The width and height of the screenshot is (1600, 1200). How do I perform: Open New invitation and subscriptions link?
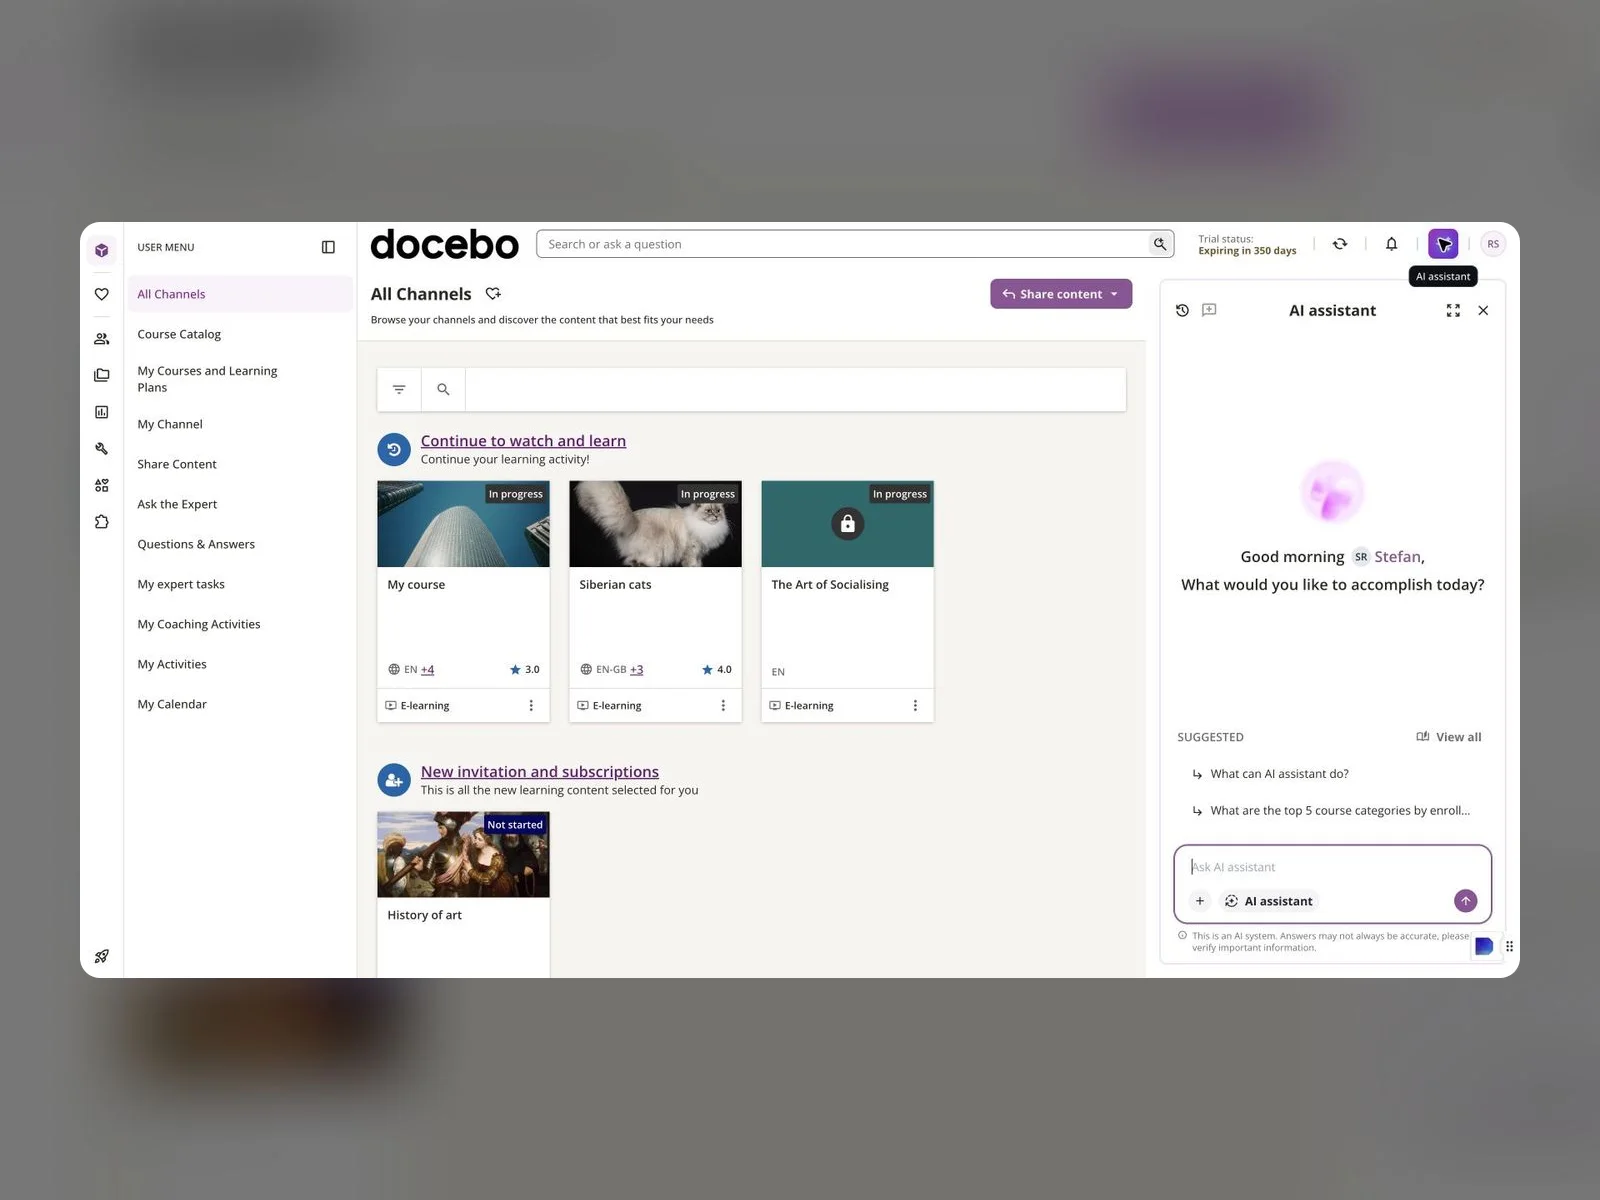pyautogui.click(x=540, y=772)
